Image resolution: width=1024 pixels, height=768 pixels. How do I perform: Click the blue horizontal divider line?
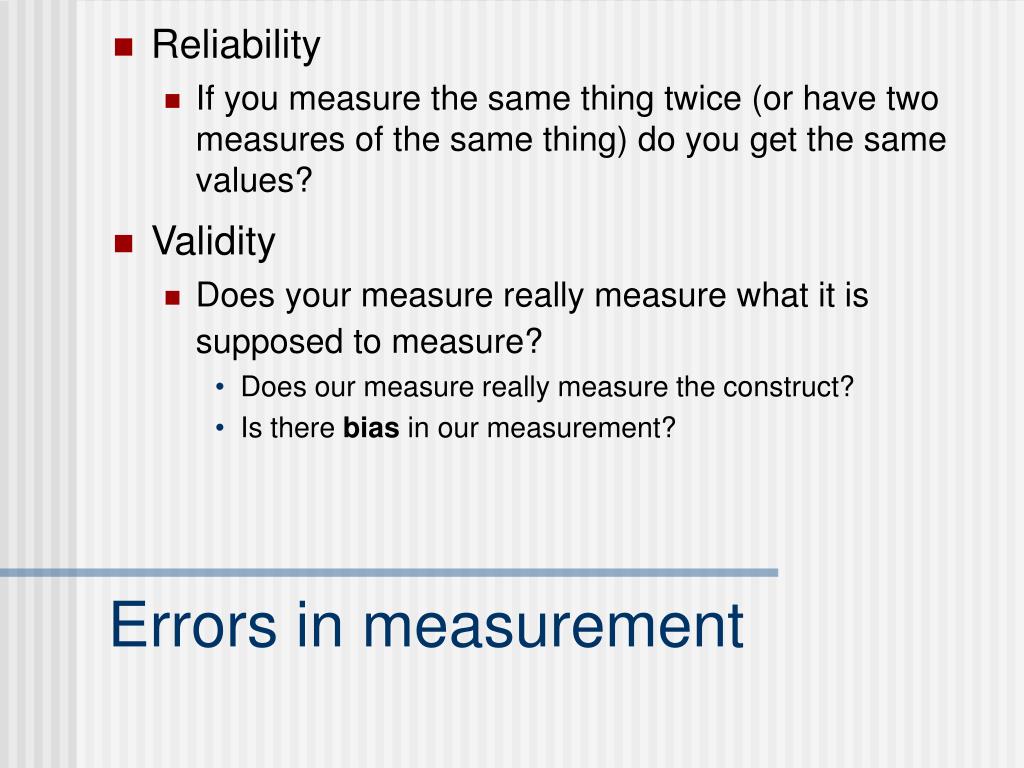point(389,573)
